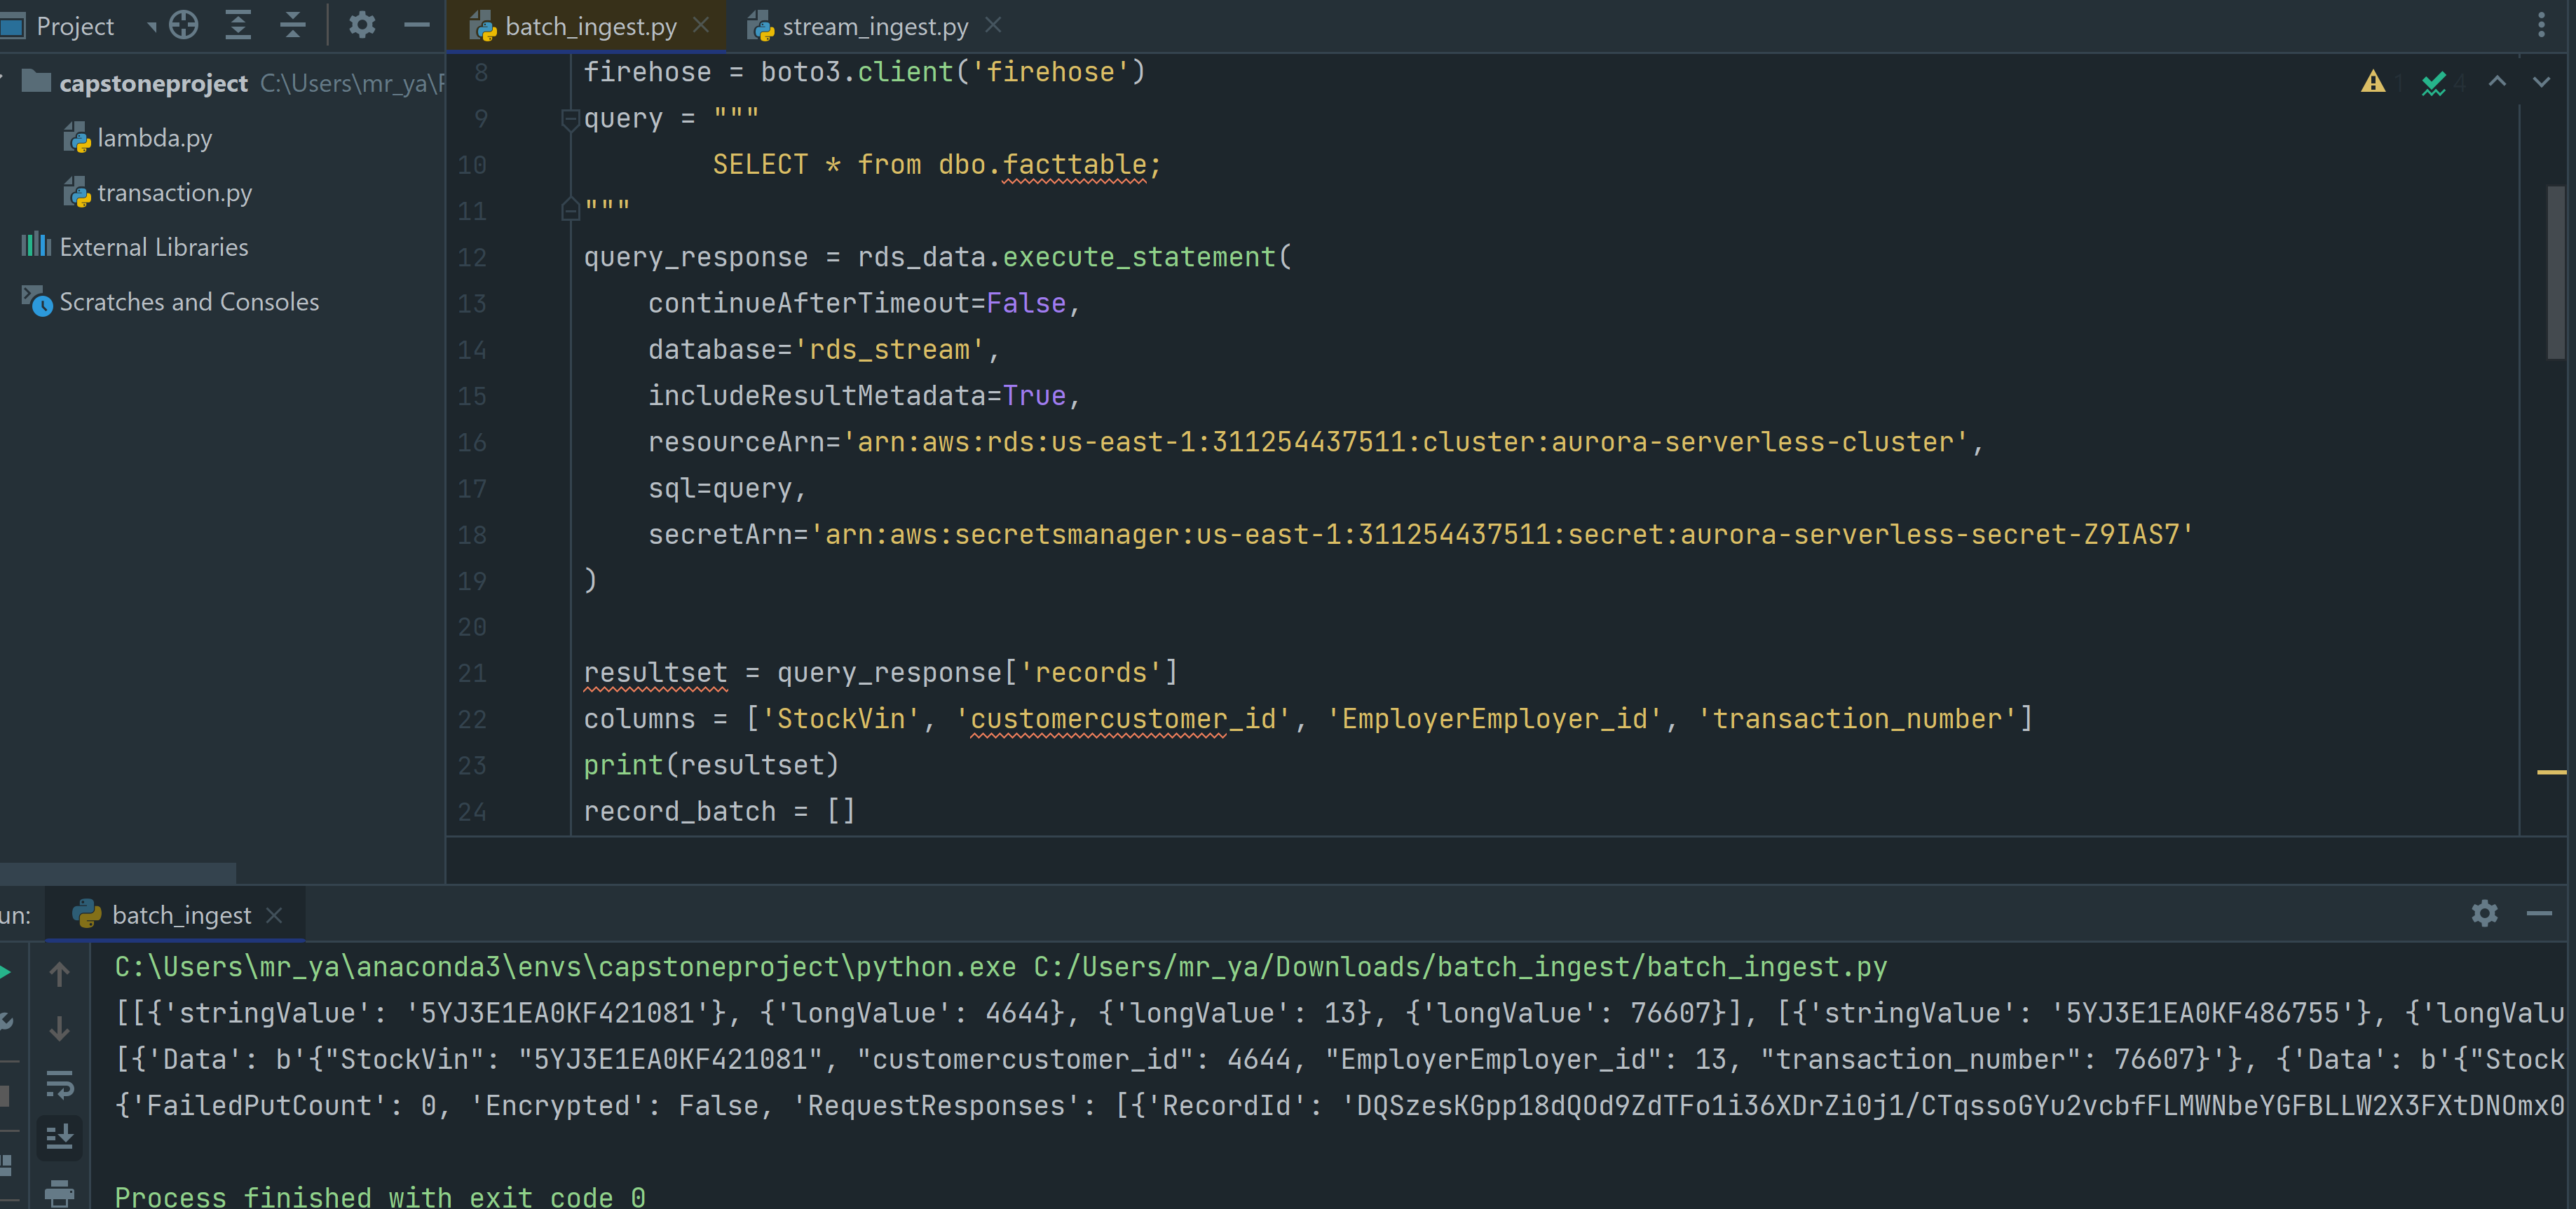Image resolution: width=2576 pixels, height=1209 pixels.
Task: Click the green inspections checkmark widget
Action: pos(2433,84)
